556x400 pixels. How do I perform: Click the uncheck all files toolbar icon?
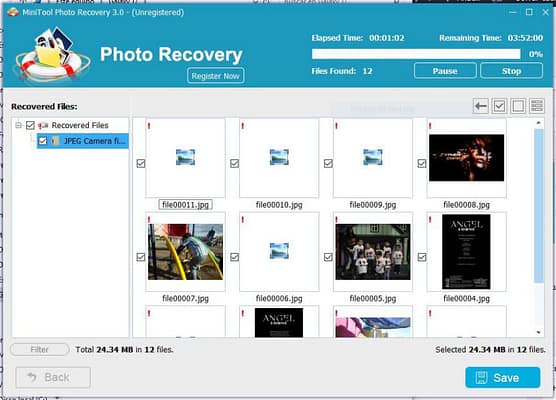518,106
